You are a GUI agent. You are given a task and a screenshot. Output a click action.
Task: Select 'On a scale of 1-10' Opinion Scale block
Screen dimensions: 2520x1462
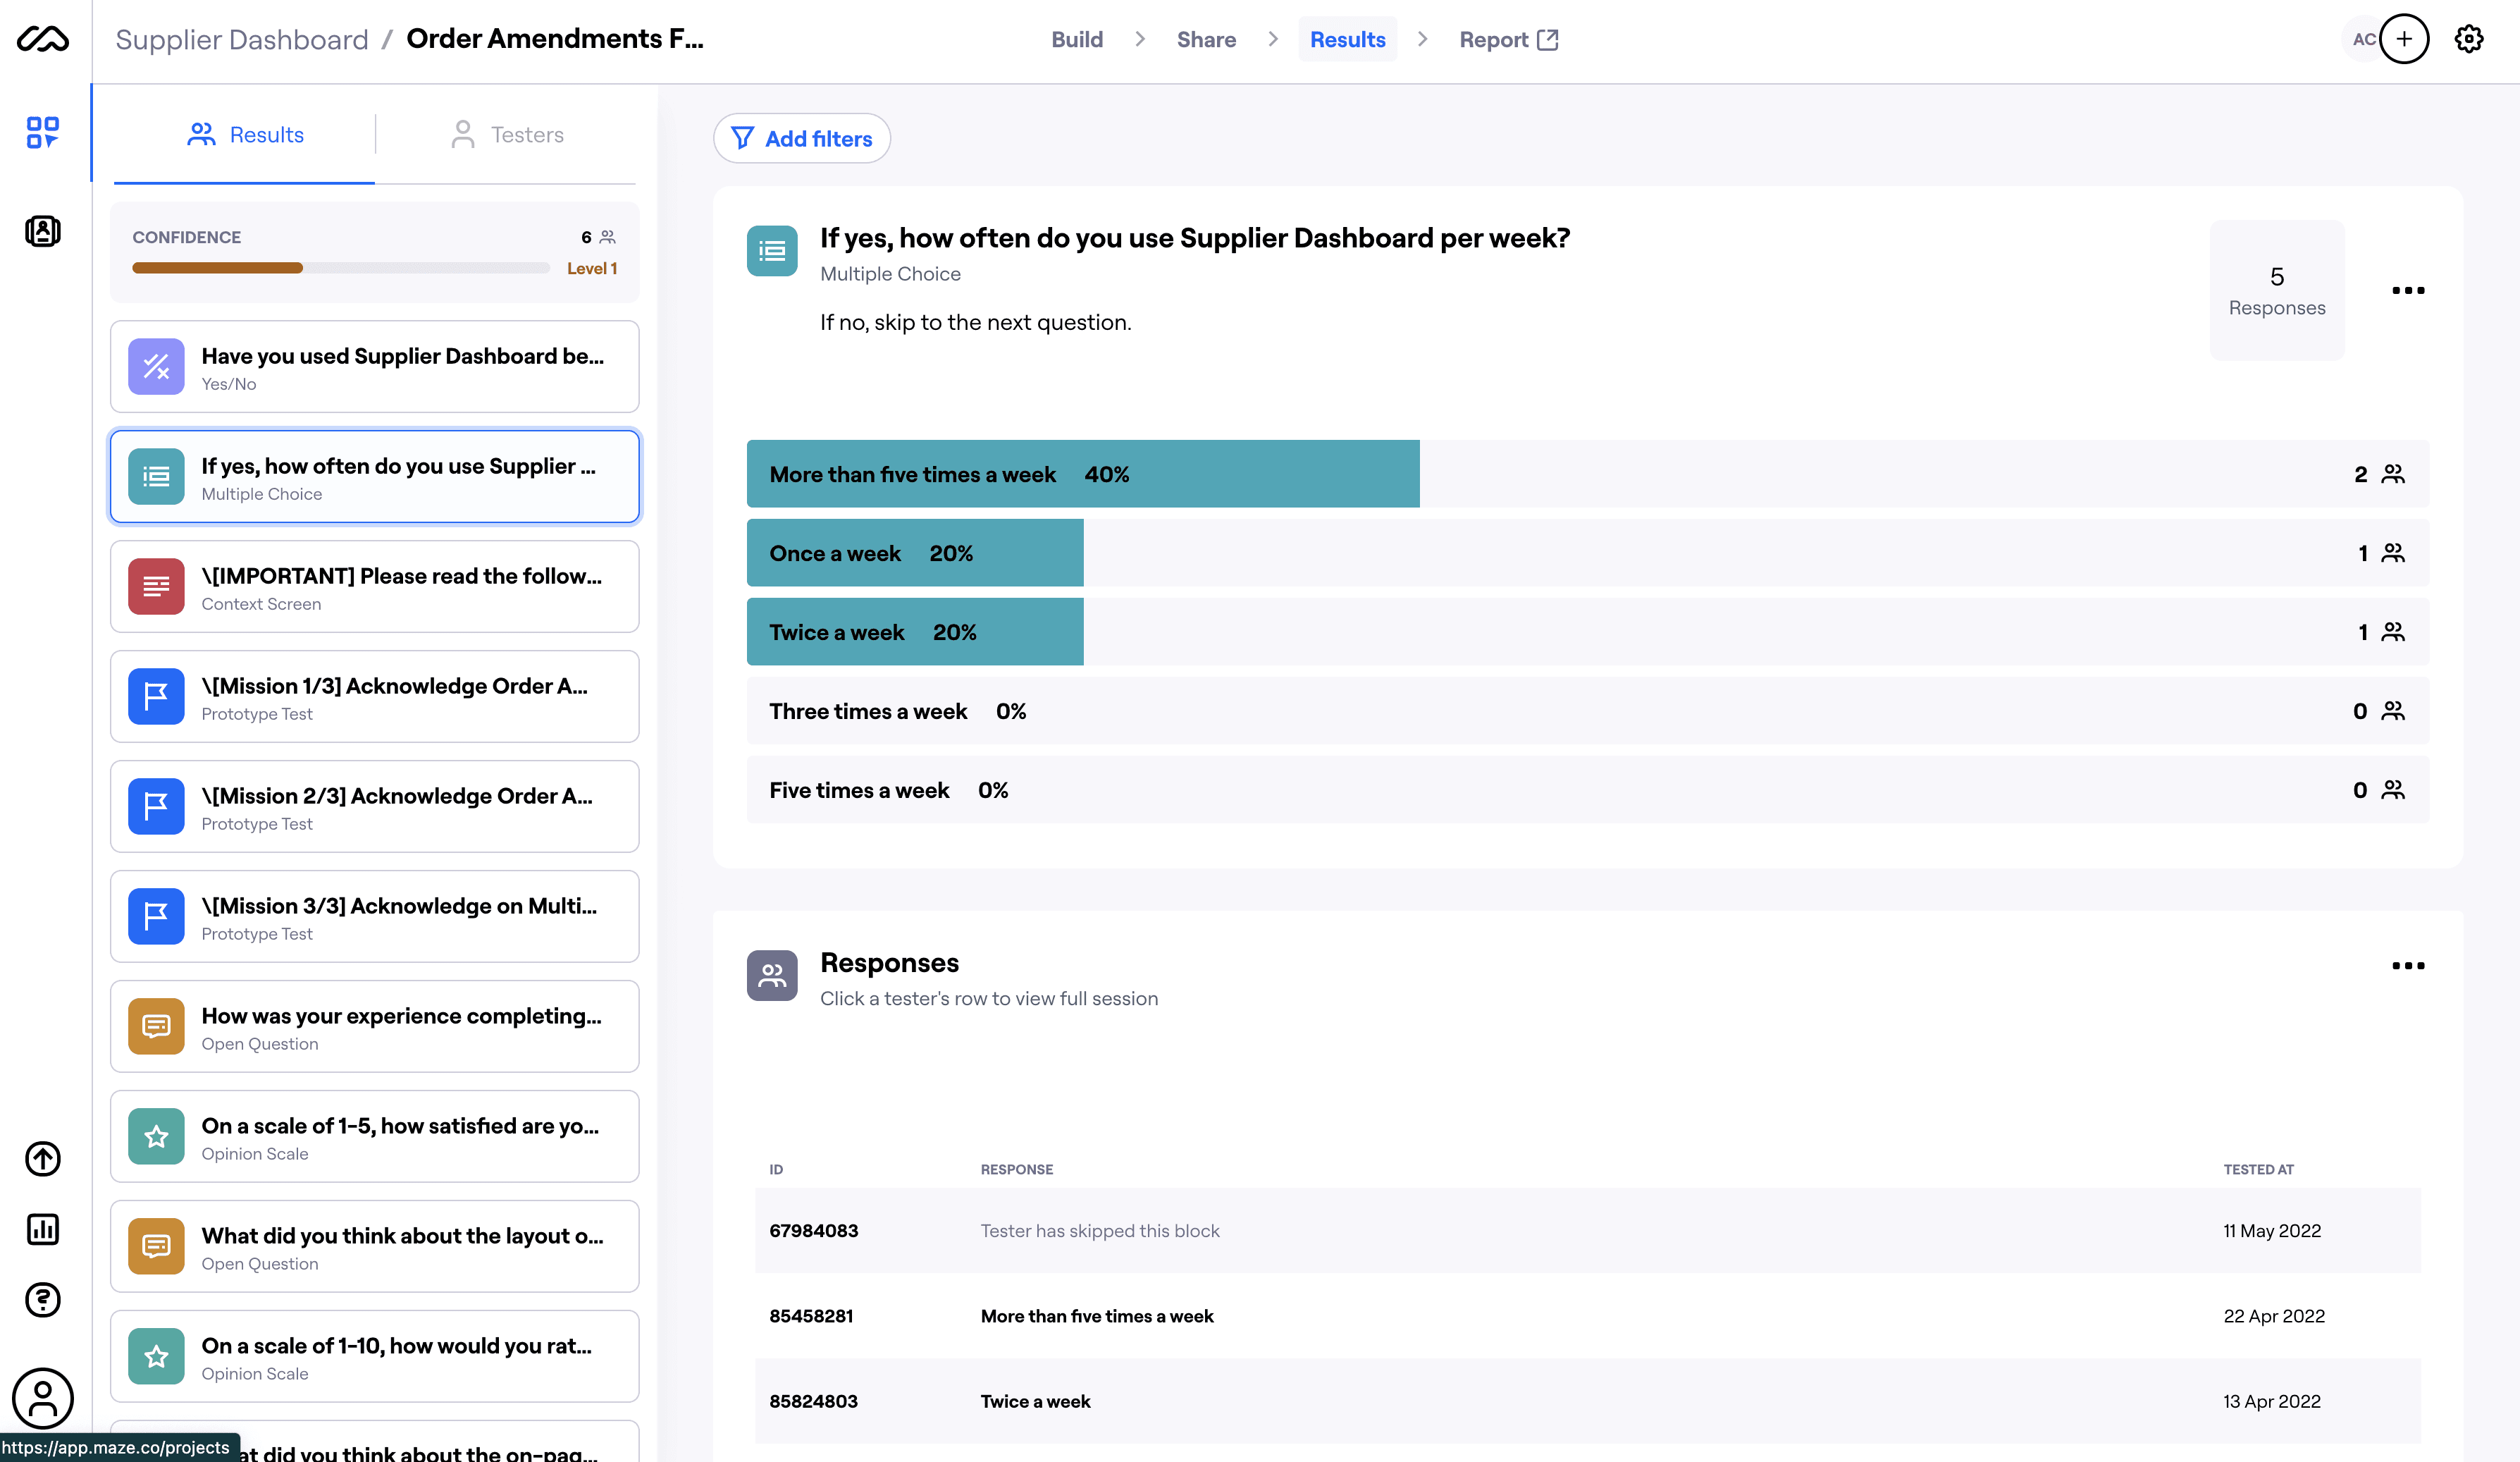(x=375, y=1356)
